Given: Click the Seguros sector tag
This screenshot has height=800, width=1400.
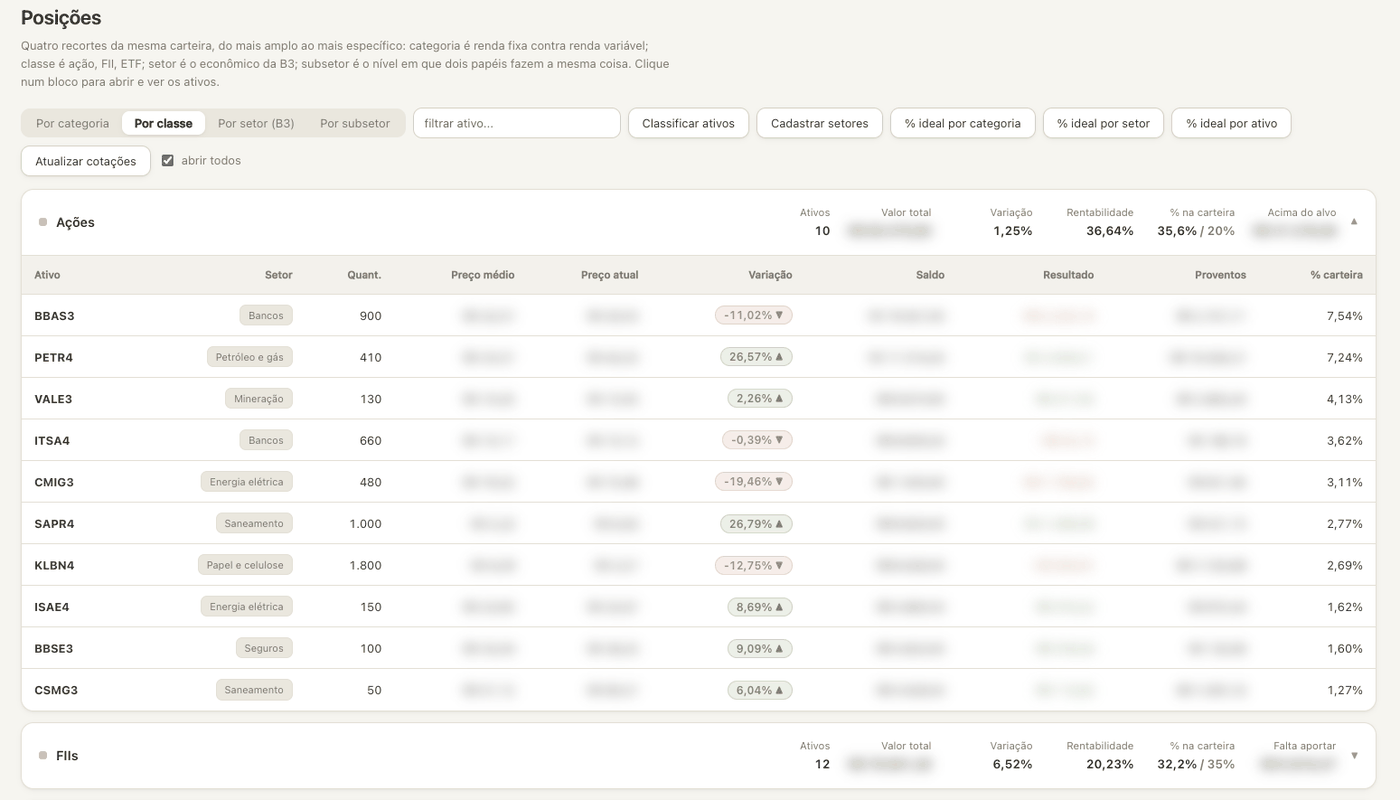Looking at the screenshot, I should tap(264, 648).
